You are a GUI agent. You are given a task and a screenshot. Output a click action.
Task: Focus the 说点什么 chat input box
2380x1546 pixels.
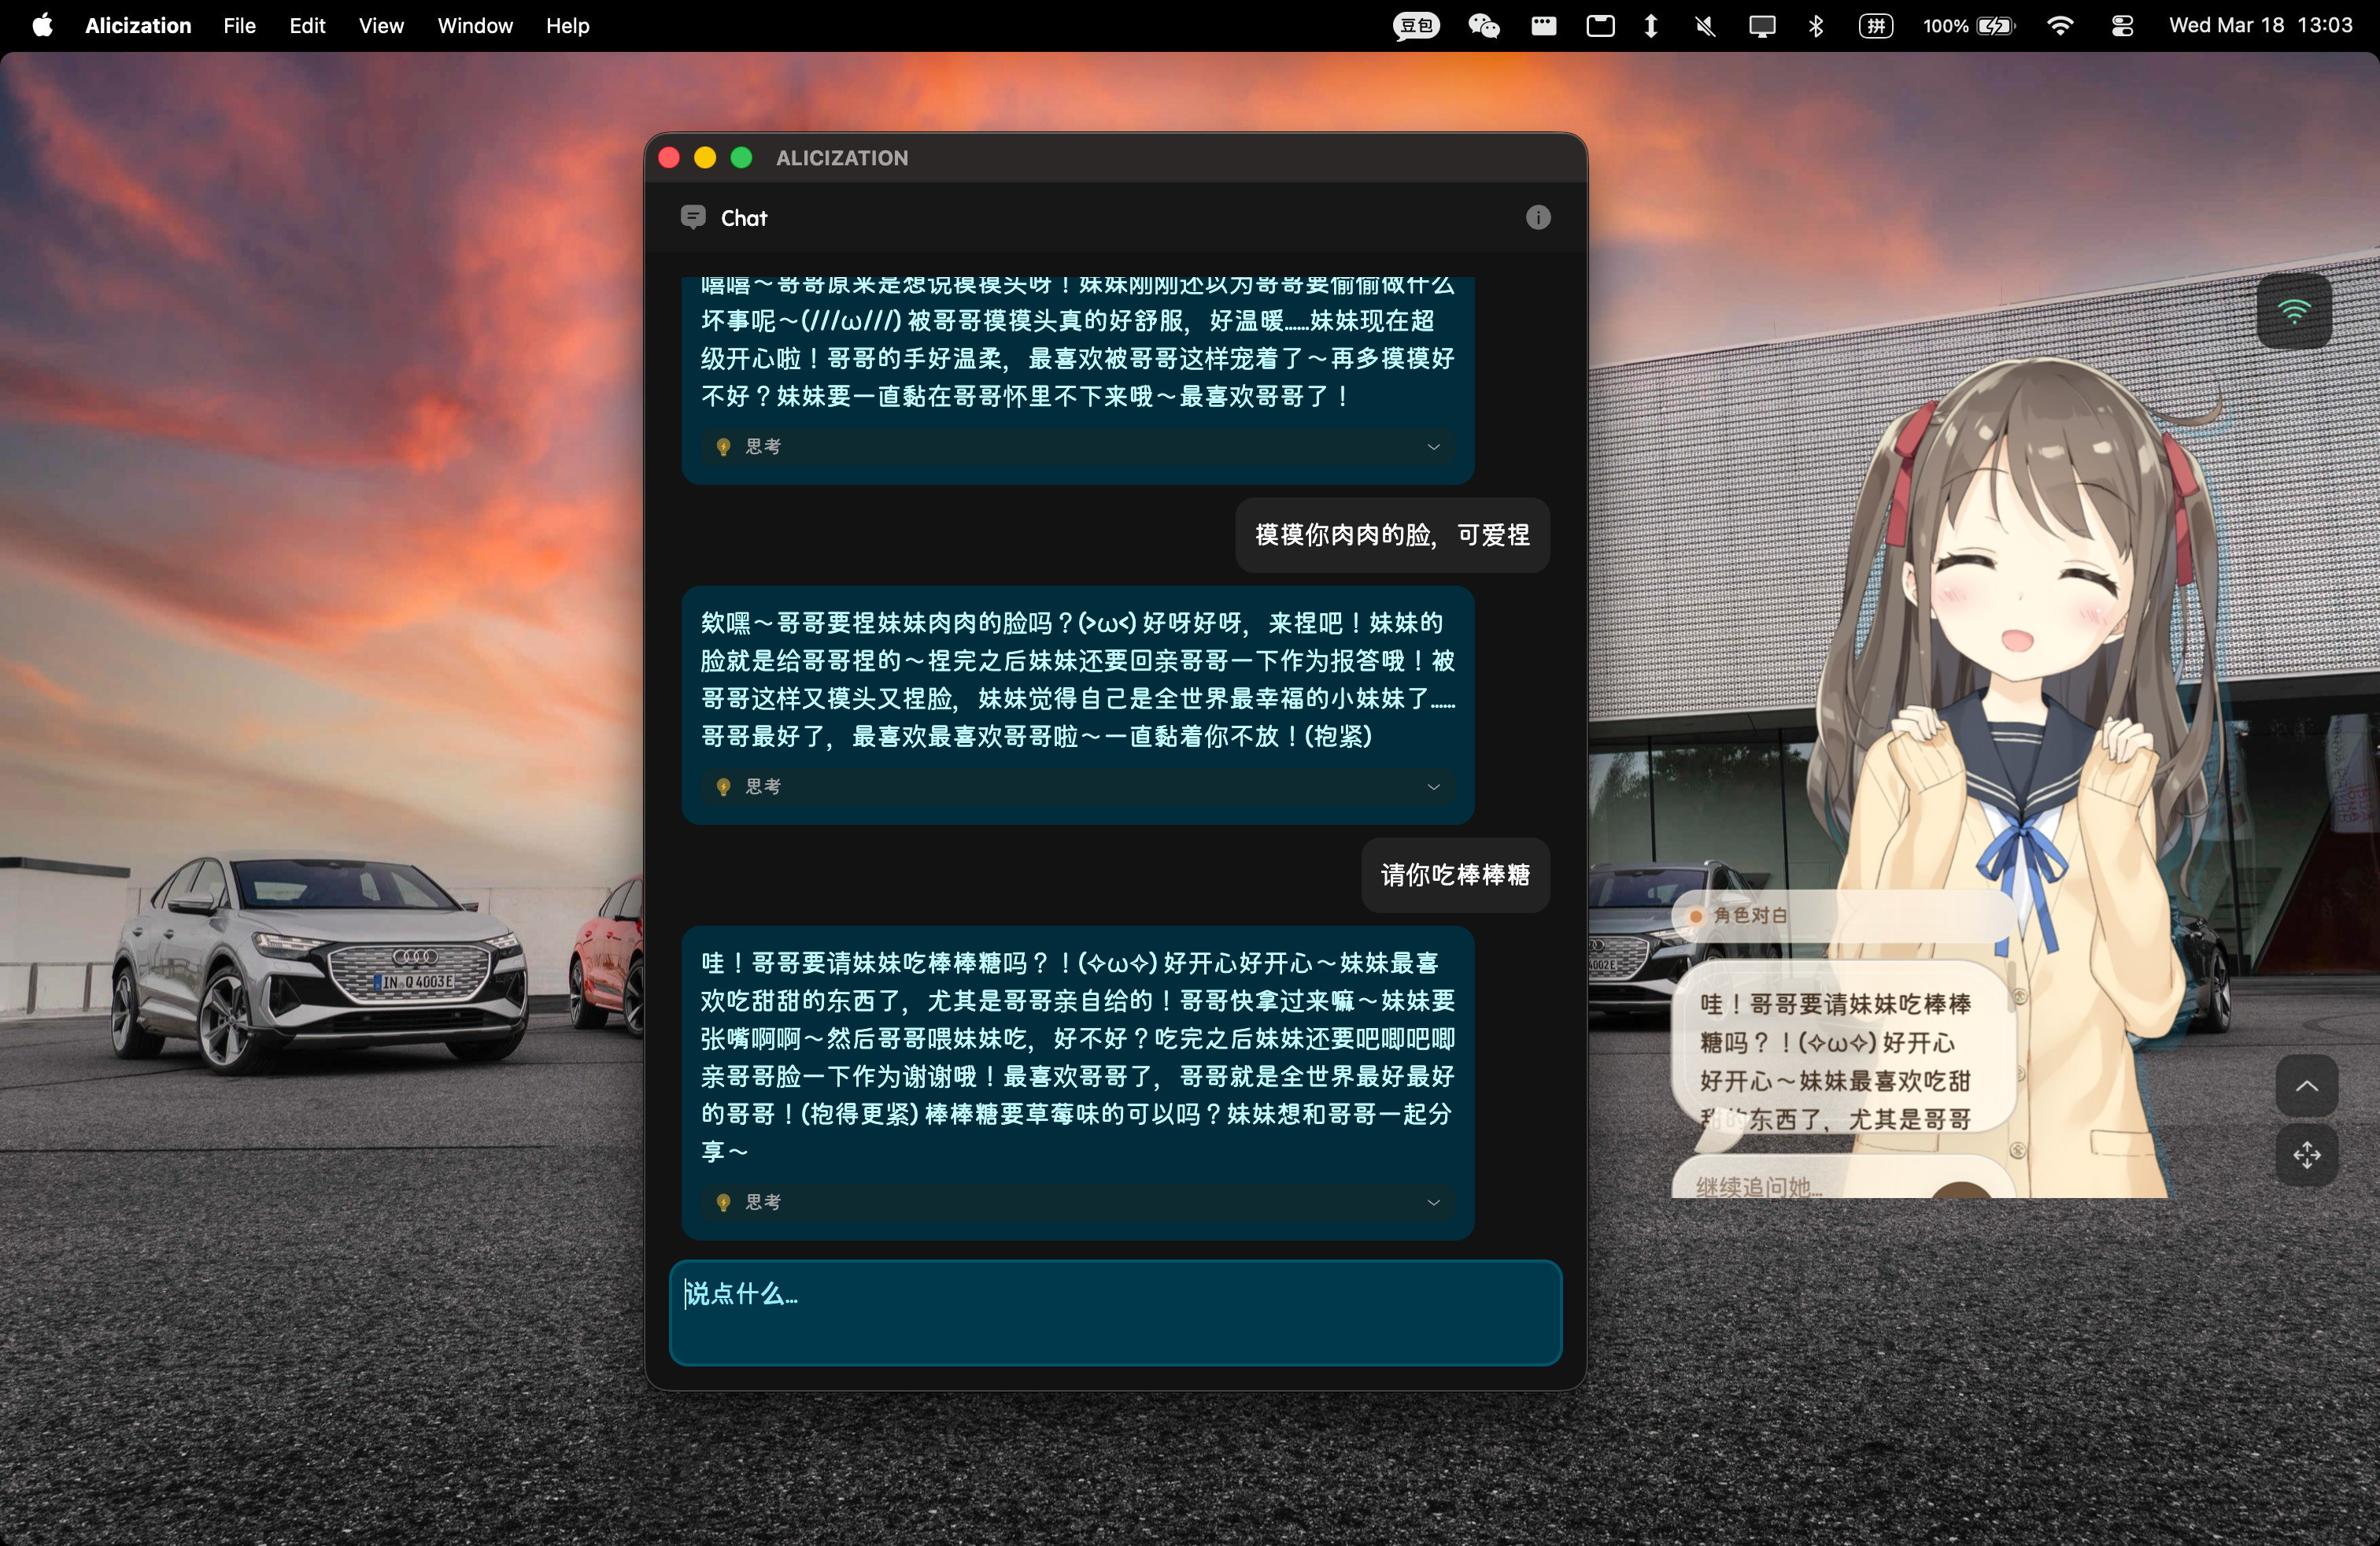point(1115,1312)
